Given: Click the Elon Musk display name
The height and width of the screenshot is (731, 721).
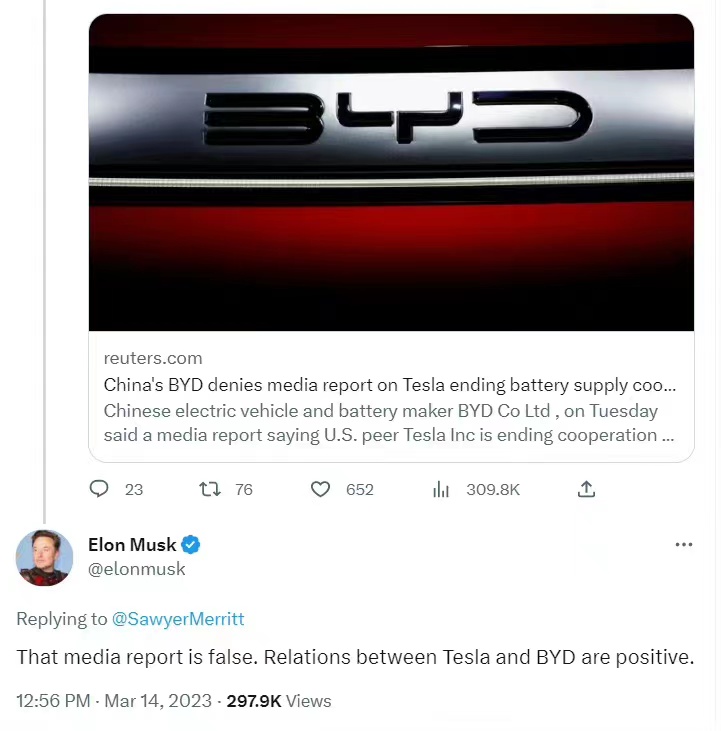Looking at the screenshot, I should pos(132,545).
